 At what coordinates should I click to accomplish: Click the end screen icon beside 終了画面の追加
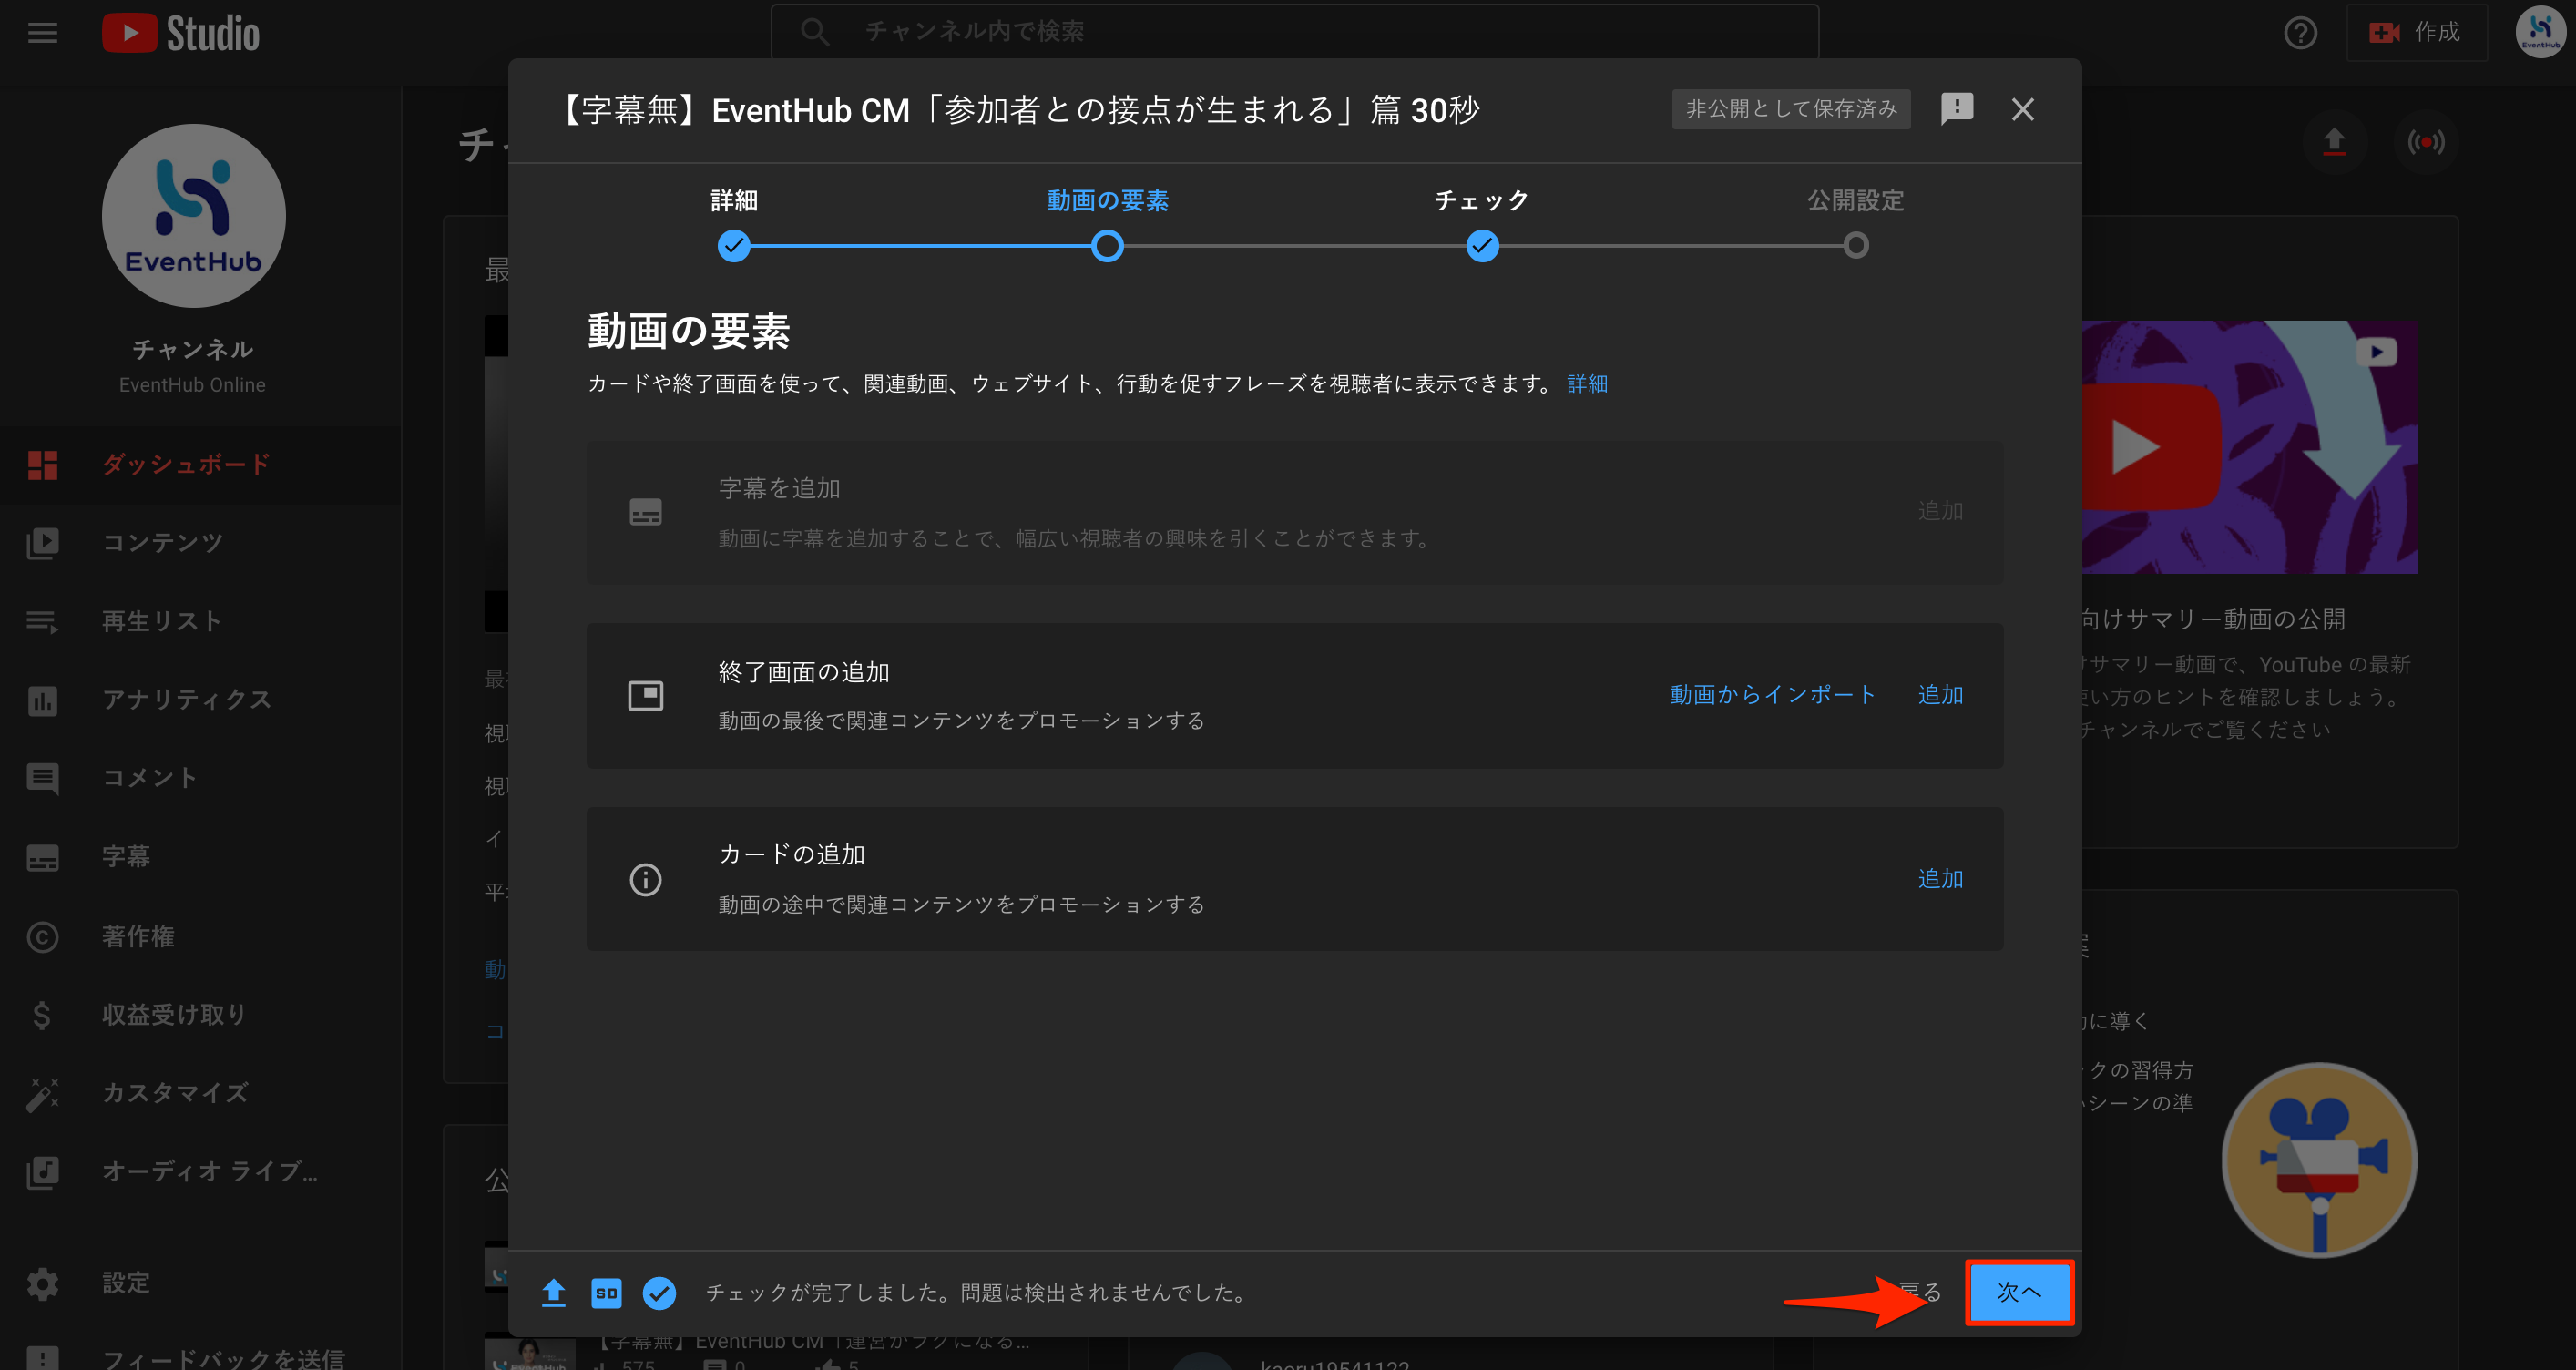click(x=645, y=696)
